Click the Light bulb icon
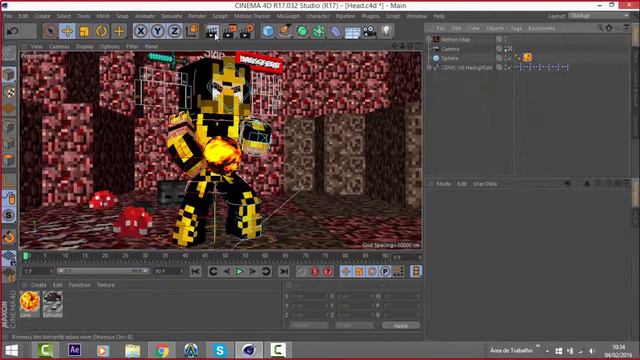Screen dimensions: 640x360 tap(386, 31)
